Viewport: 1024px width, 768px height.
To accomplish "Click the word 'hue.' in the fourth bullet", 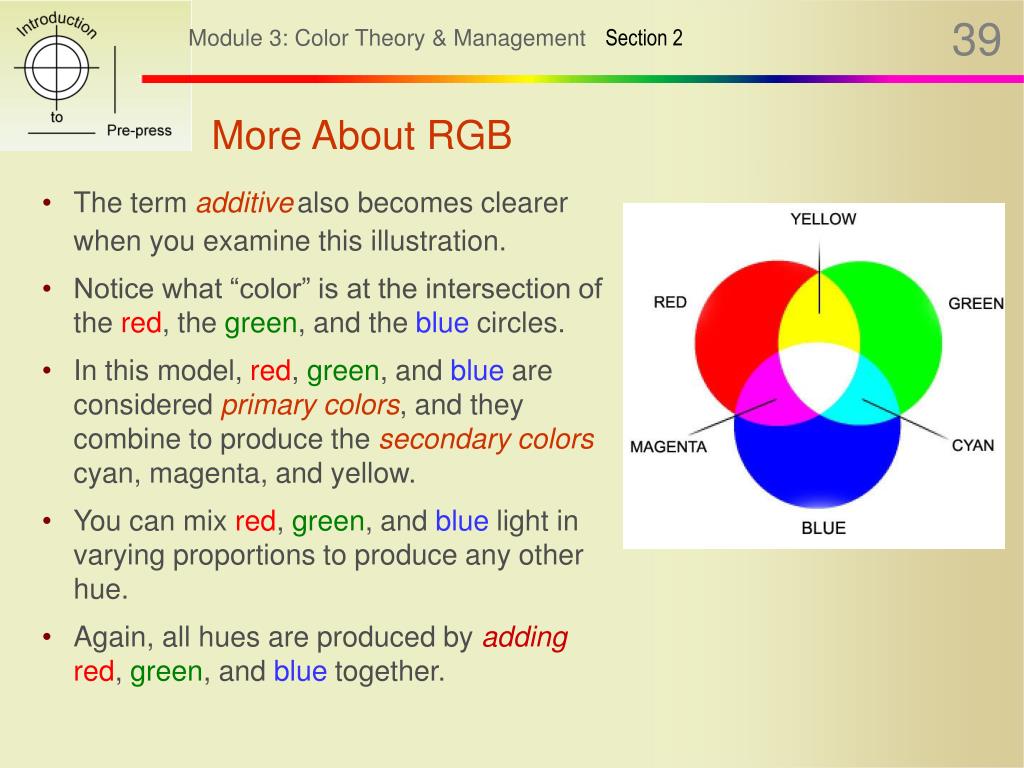I will [x=101, y=590].
